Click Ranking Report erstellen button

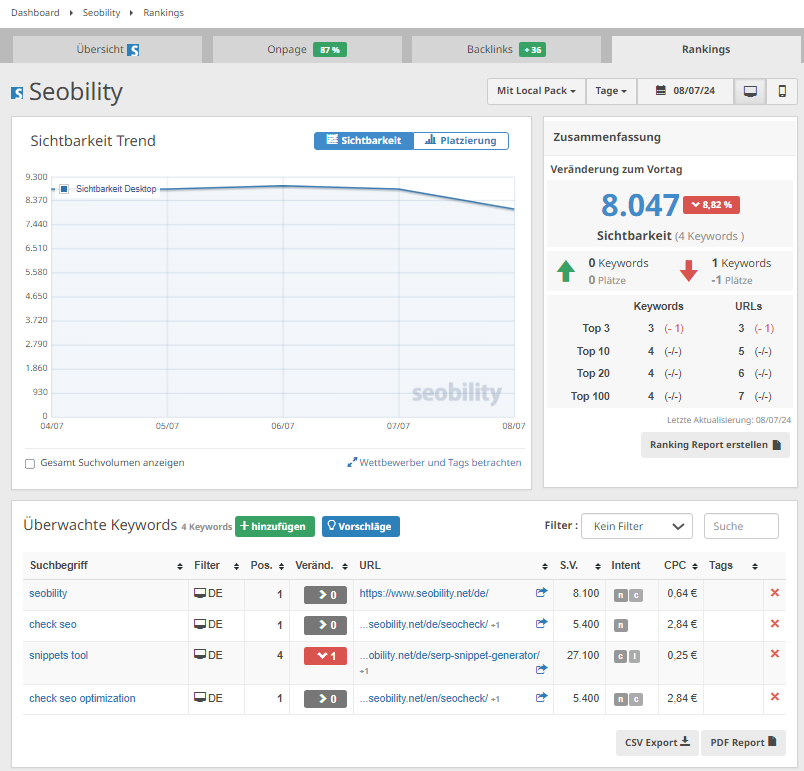pos(715,445)
